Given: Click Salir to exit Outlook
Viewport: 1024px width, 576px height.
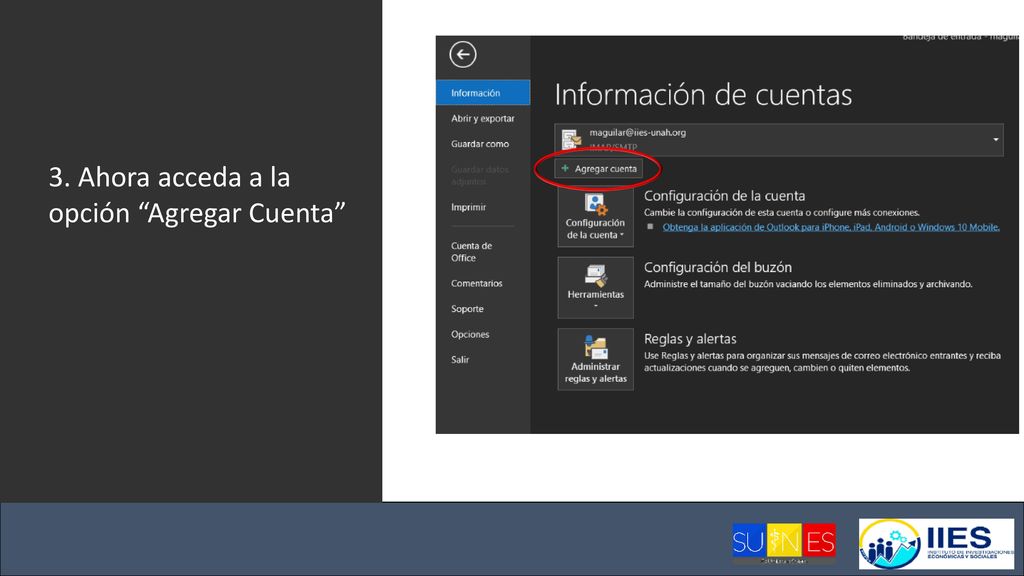Looking at the screenshot, I should tap(460, 360).
